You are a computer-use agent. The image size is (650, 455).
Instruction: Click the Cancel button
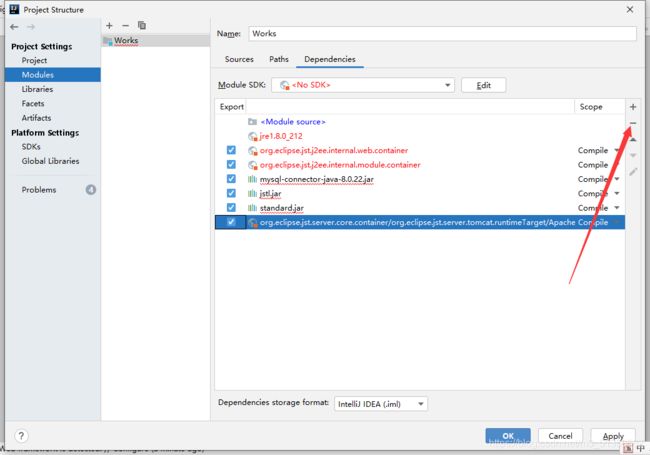click(560, 436)
